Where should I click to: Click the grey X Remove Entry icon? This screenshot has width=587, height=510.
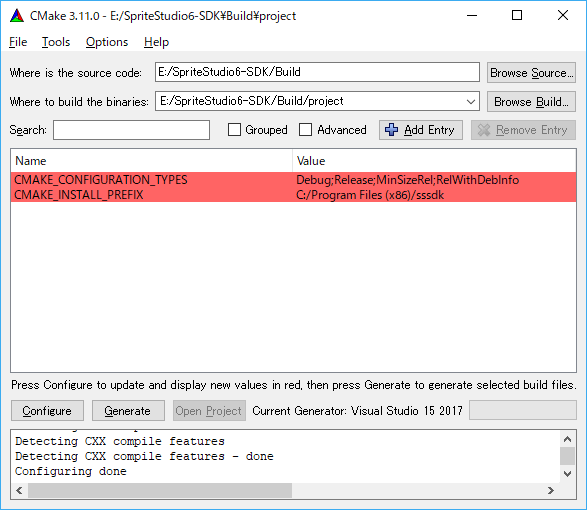pyautogui.click(x=484, y=130)
